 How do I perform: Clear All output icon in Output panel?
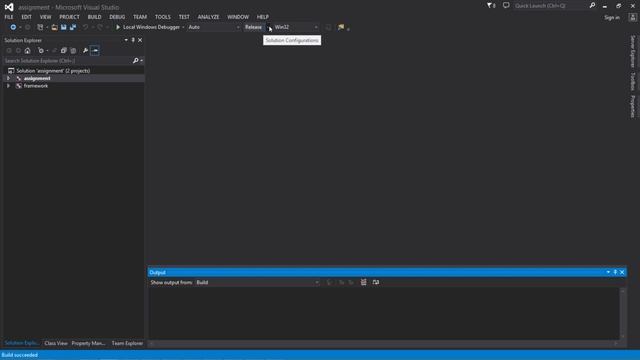(x=363, y=282)
